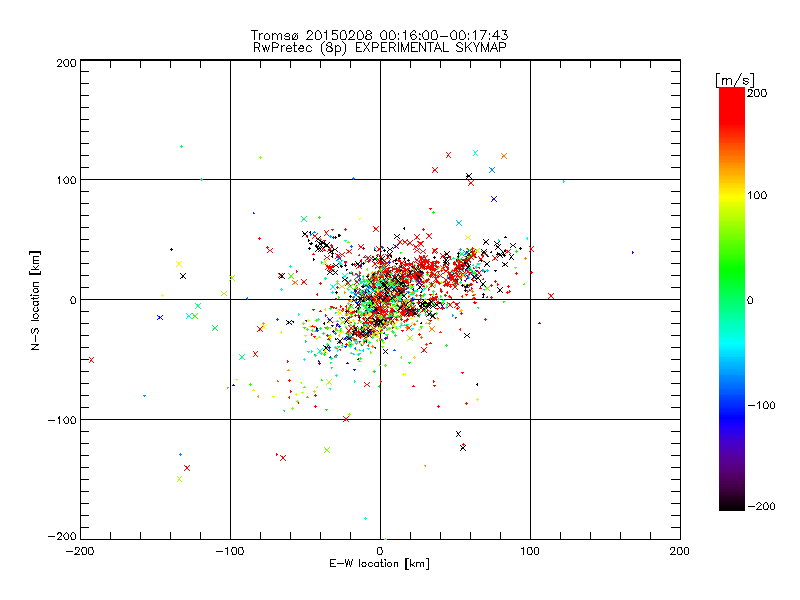
Task: Click the y-axis tick label "-100"
Action: [62, 420]
